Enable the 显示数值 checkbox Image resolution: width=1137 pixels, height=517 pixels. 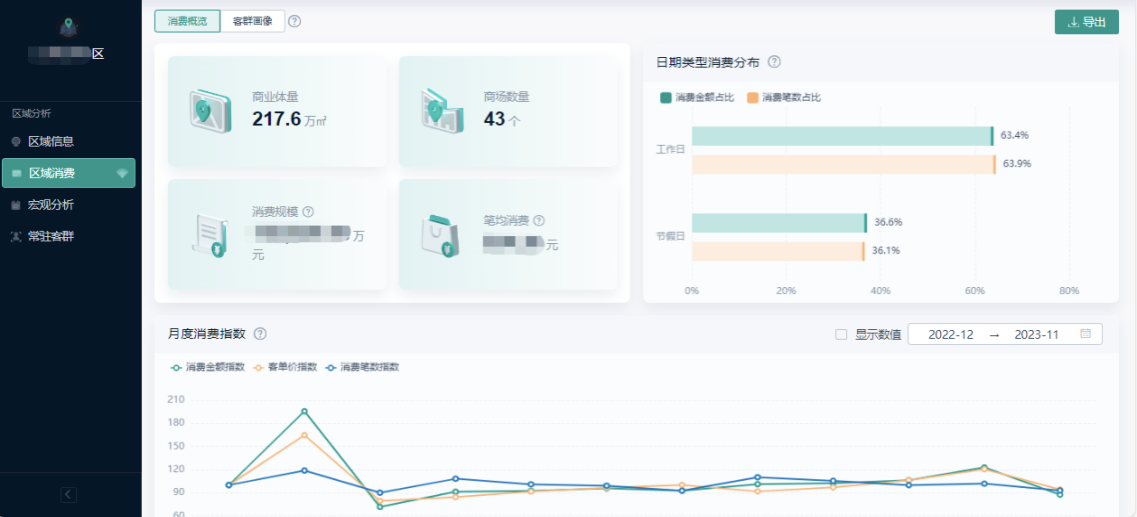coord(841,335)
